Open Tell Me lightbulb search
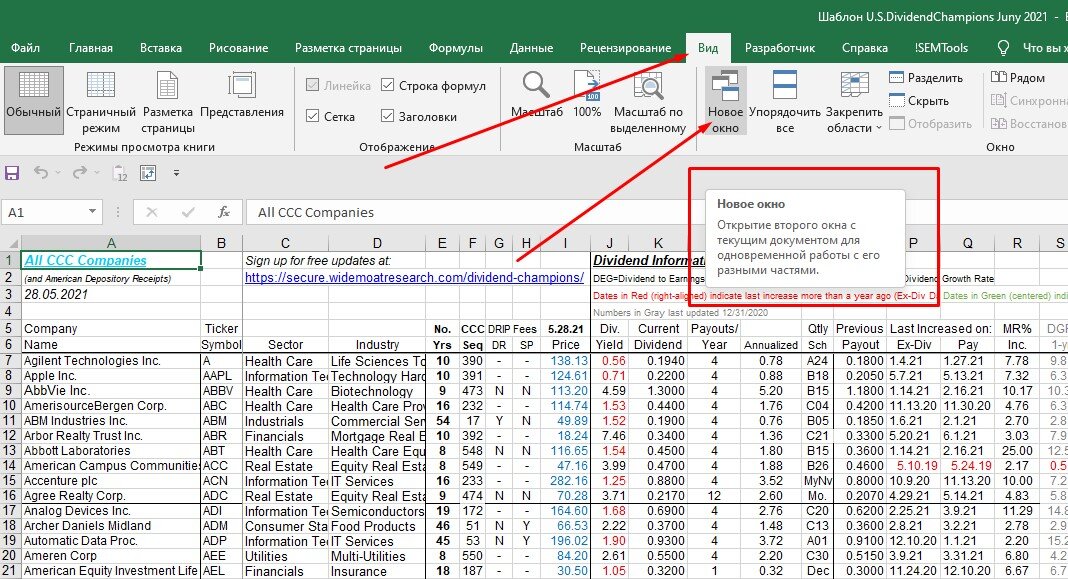This screenshot has width=1068, height=579. [x=1003, y=48]
